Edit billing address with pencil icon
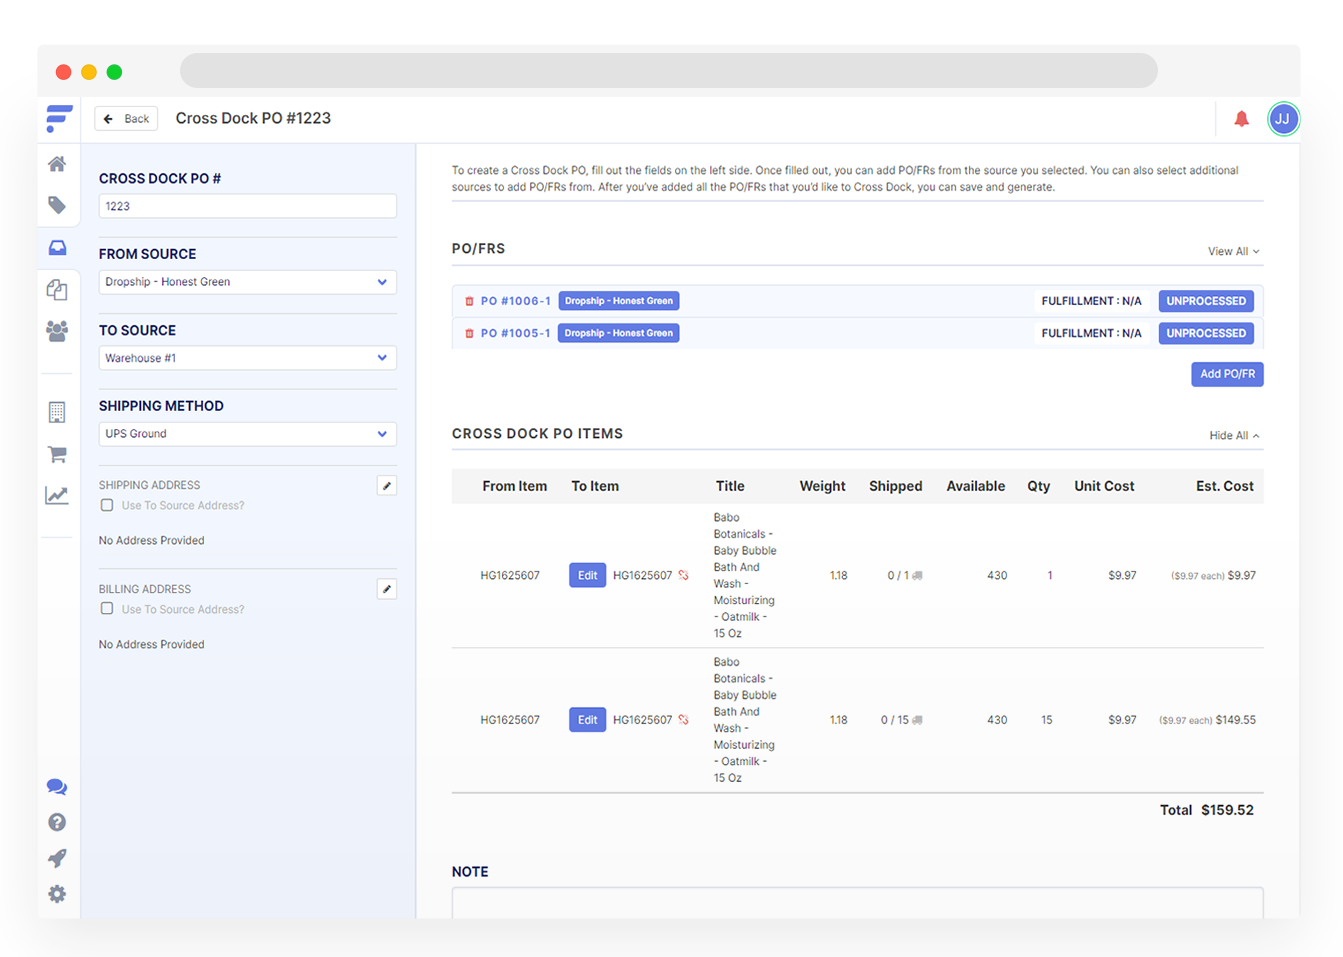1343x957 pixels. click(x=387, y=589)
